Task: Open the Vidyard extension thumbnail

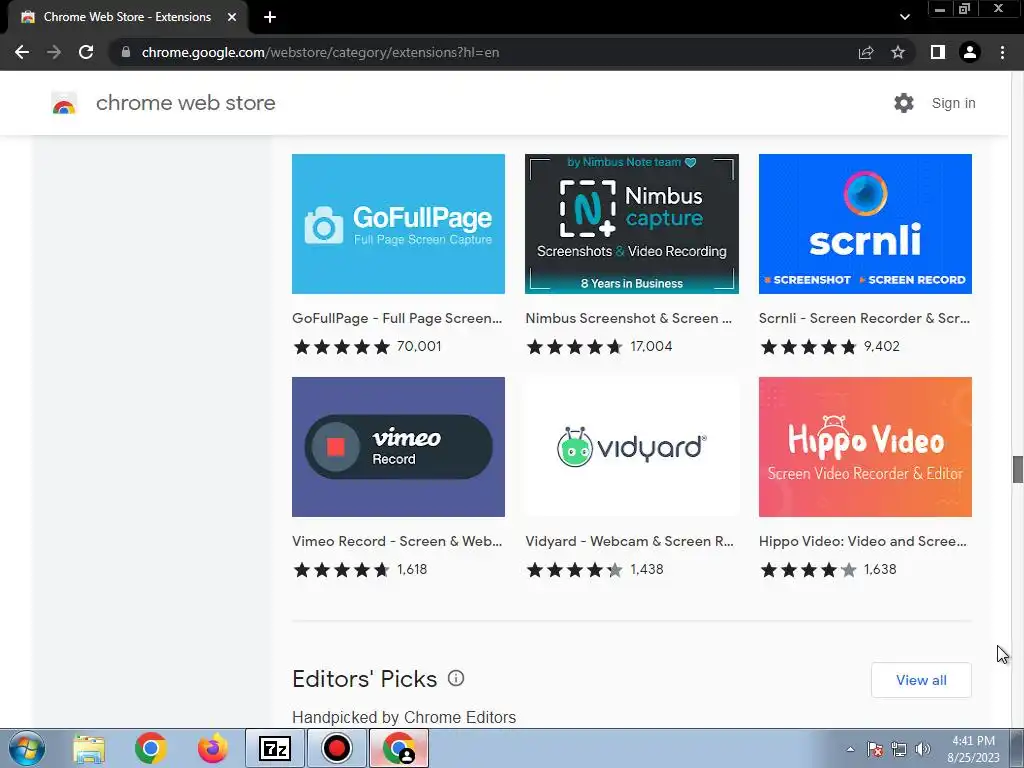Action: (632, 447)
